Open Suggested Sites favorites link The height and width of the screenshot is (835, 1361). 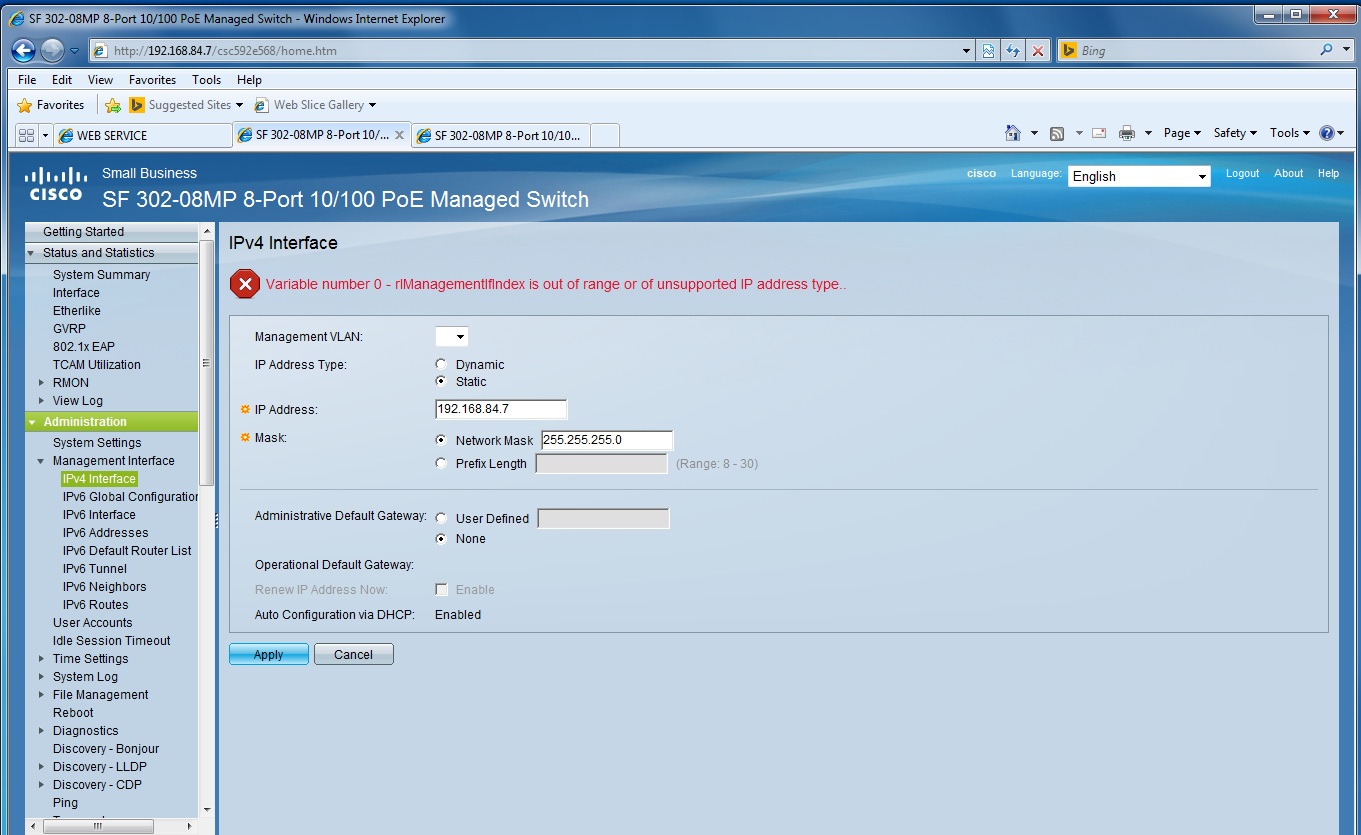187,105
